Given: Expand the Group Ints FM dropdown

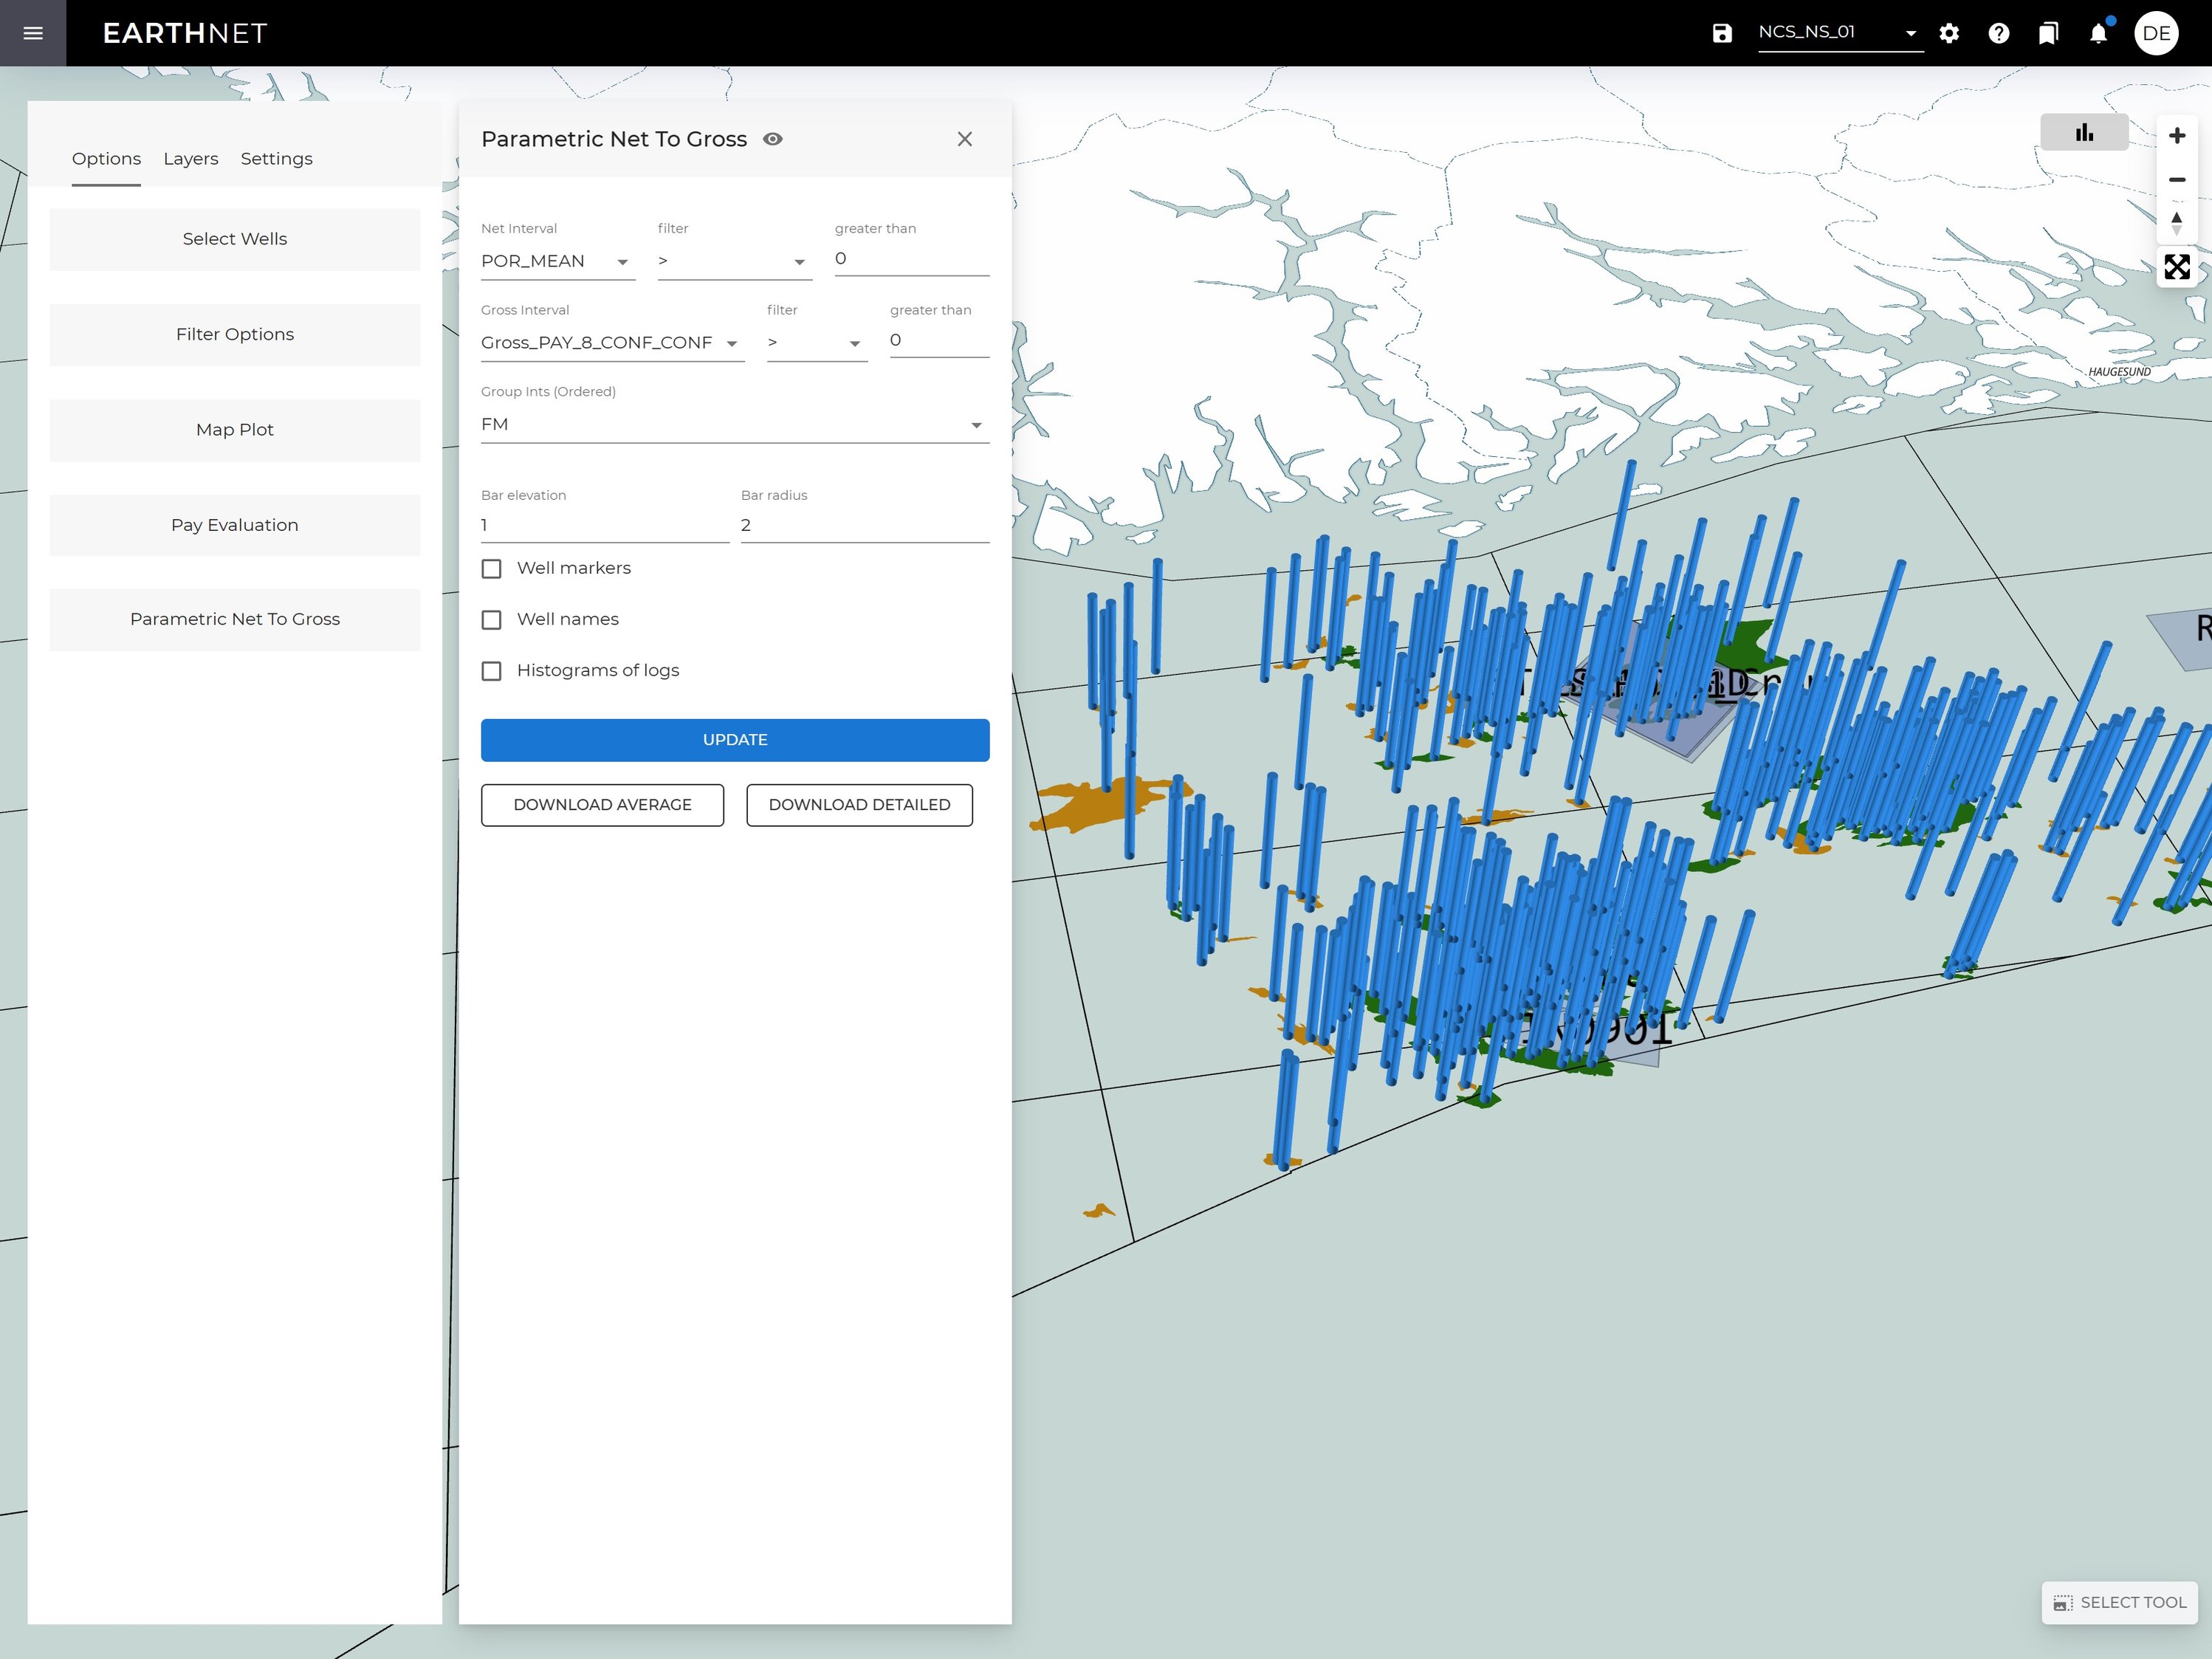Looking at the screenshot, I should tap(734, 424).
